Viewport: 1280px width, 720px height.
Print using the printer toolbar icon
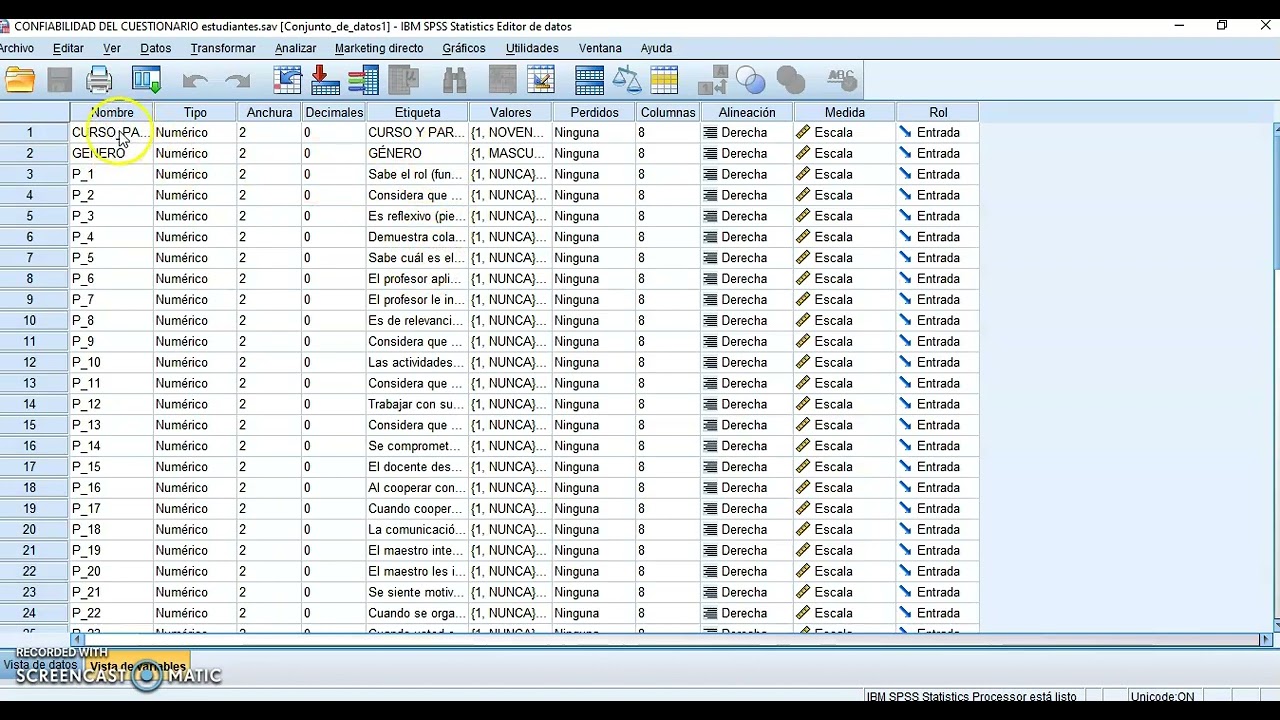click(x=99, y=80)
